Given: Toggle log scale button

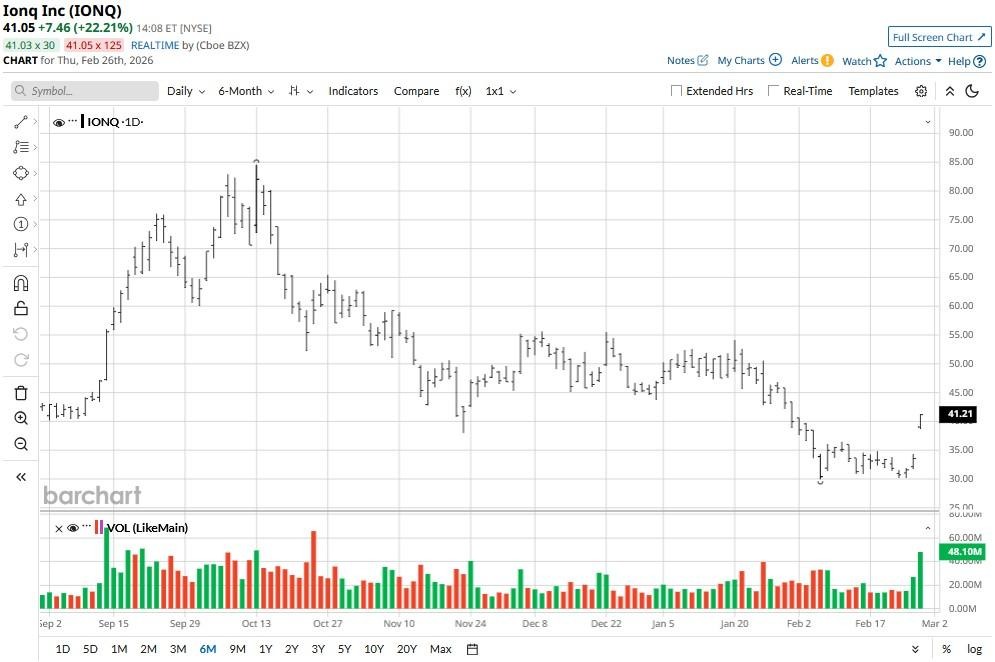Looking at the screenshot, I should [974, 649].
